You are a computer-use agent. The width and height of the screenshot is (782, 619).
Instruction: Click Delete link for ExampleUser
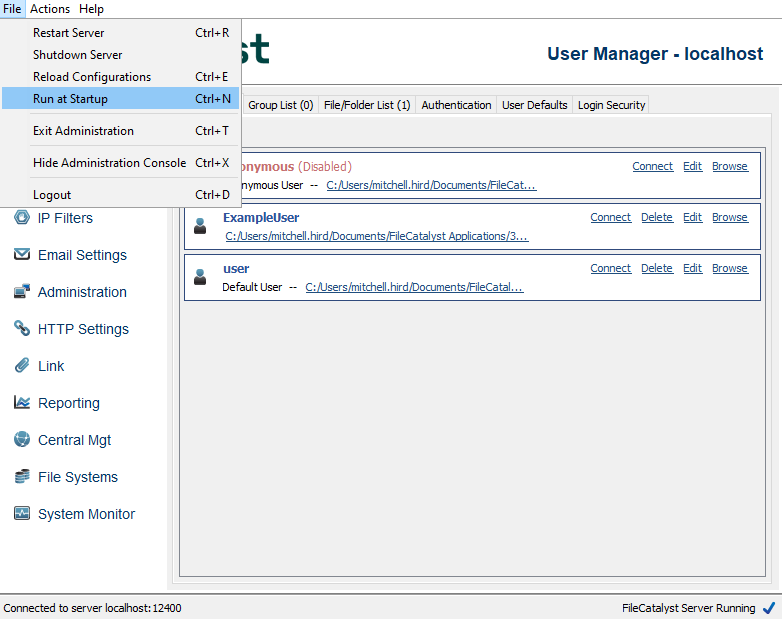tap(657, 217)
